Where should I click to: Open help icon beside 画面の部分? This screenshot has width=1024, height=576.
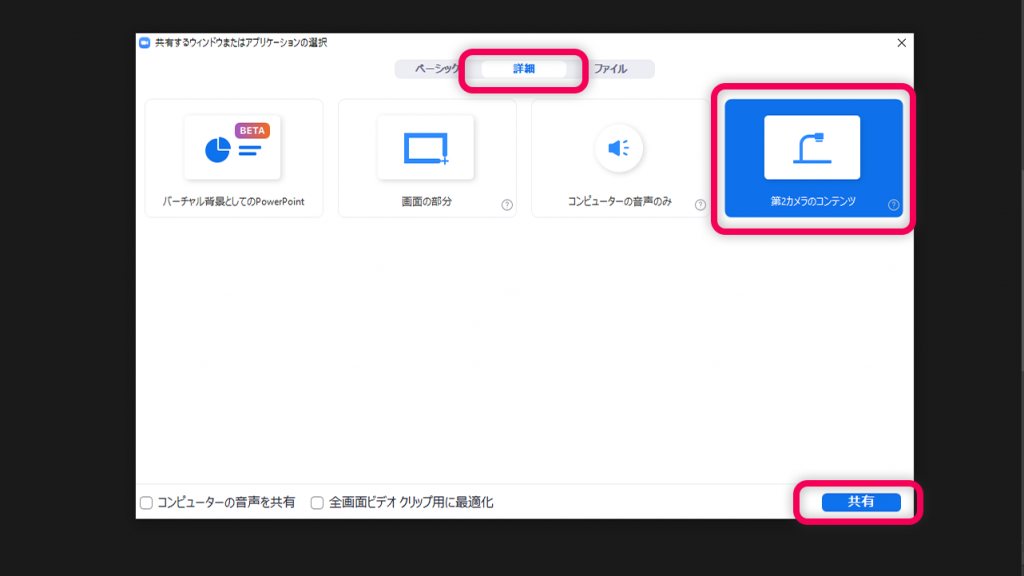click(x=507, y=205)
